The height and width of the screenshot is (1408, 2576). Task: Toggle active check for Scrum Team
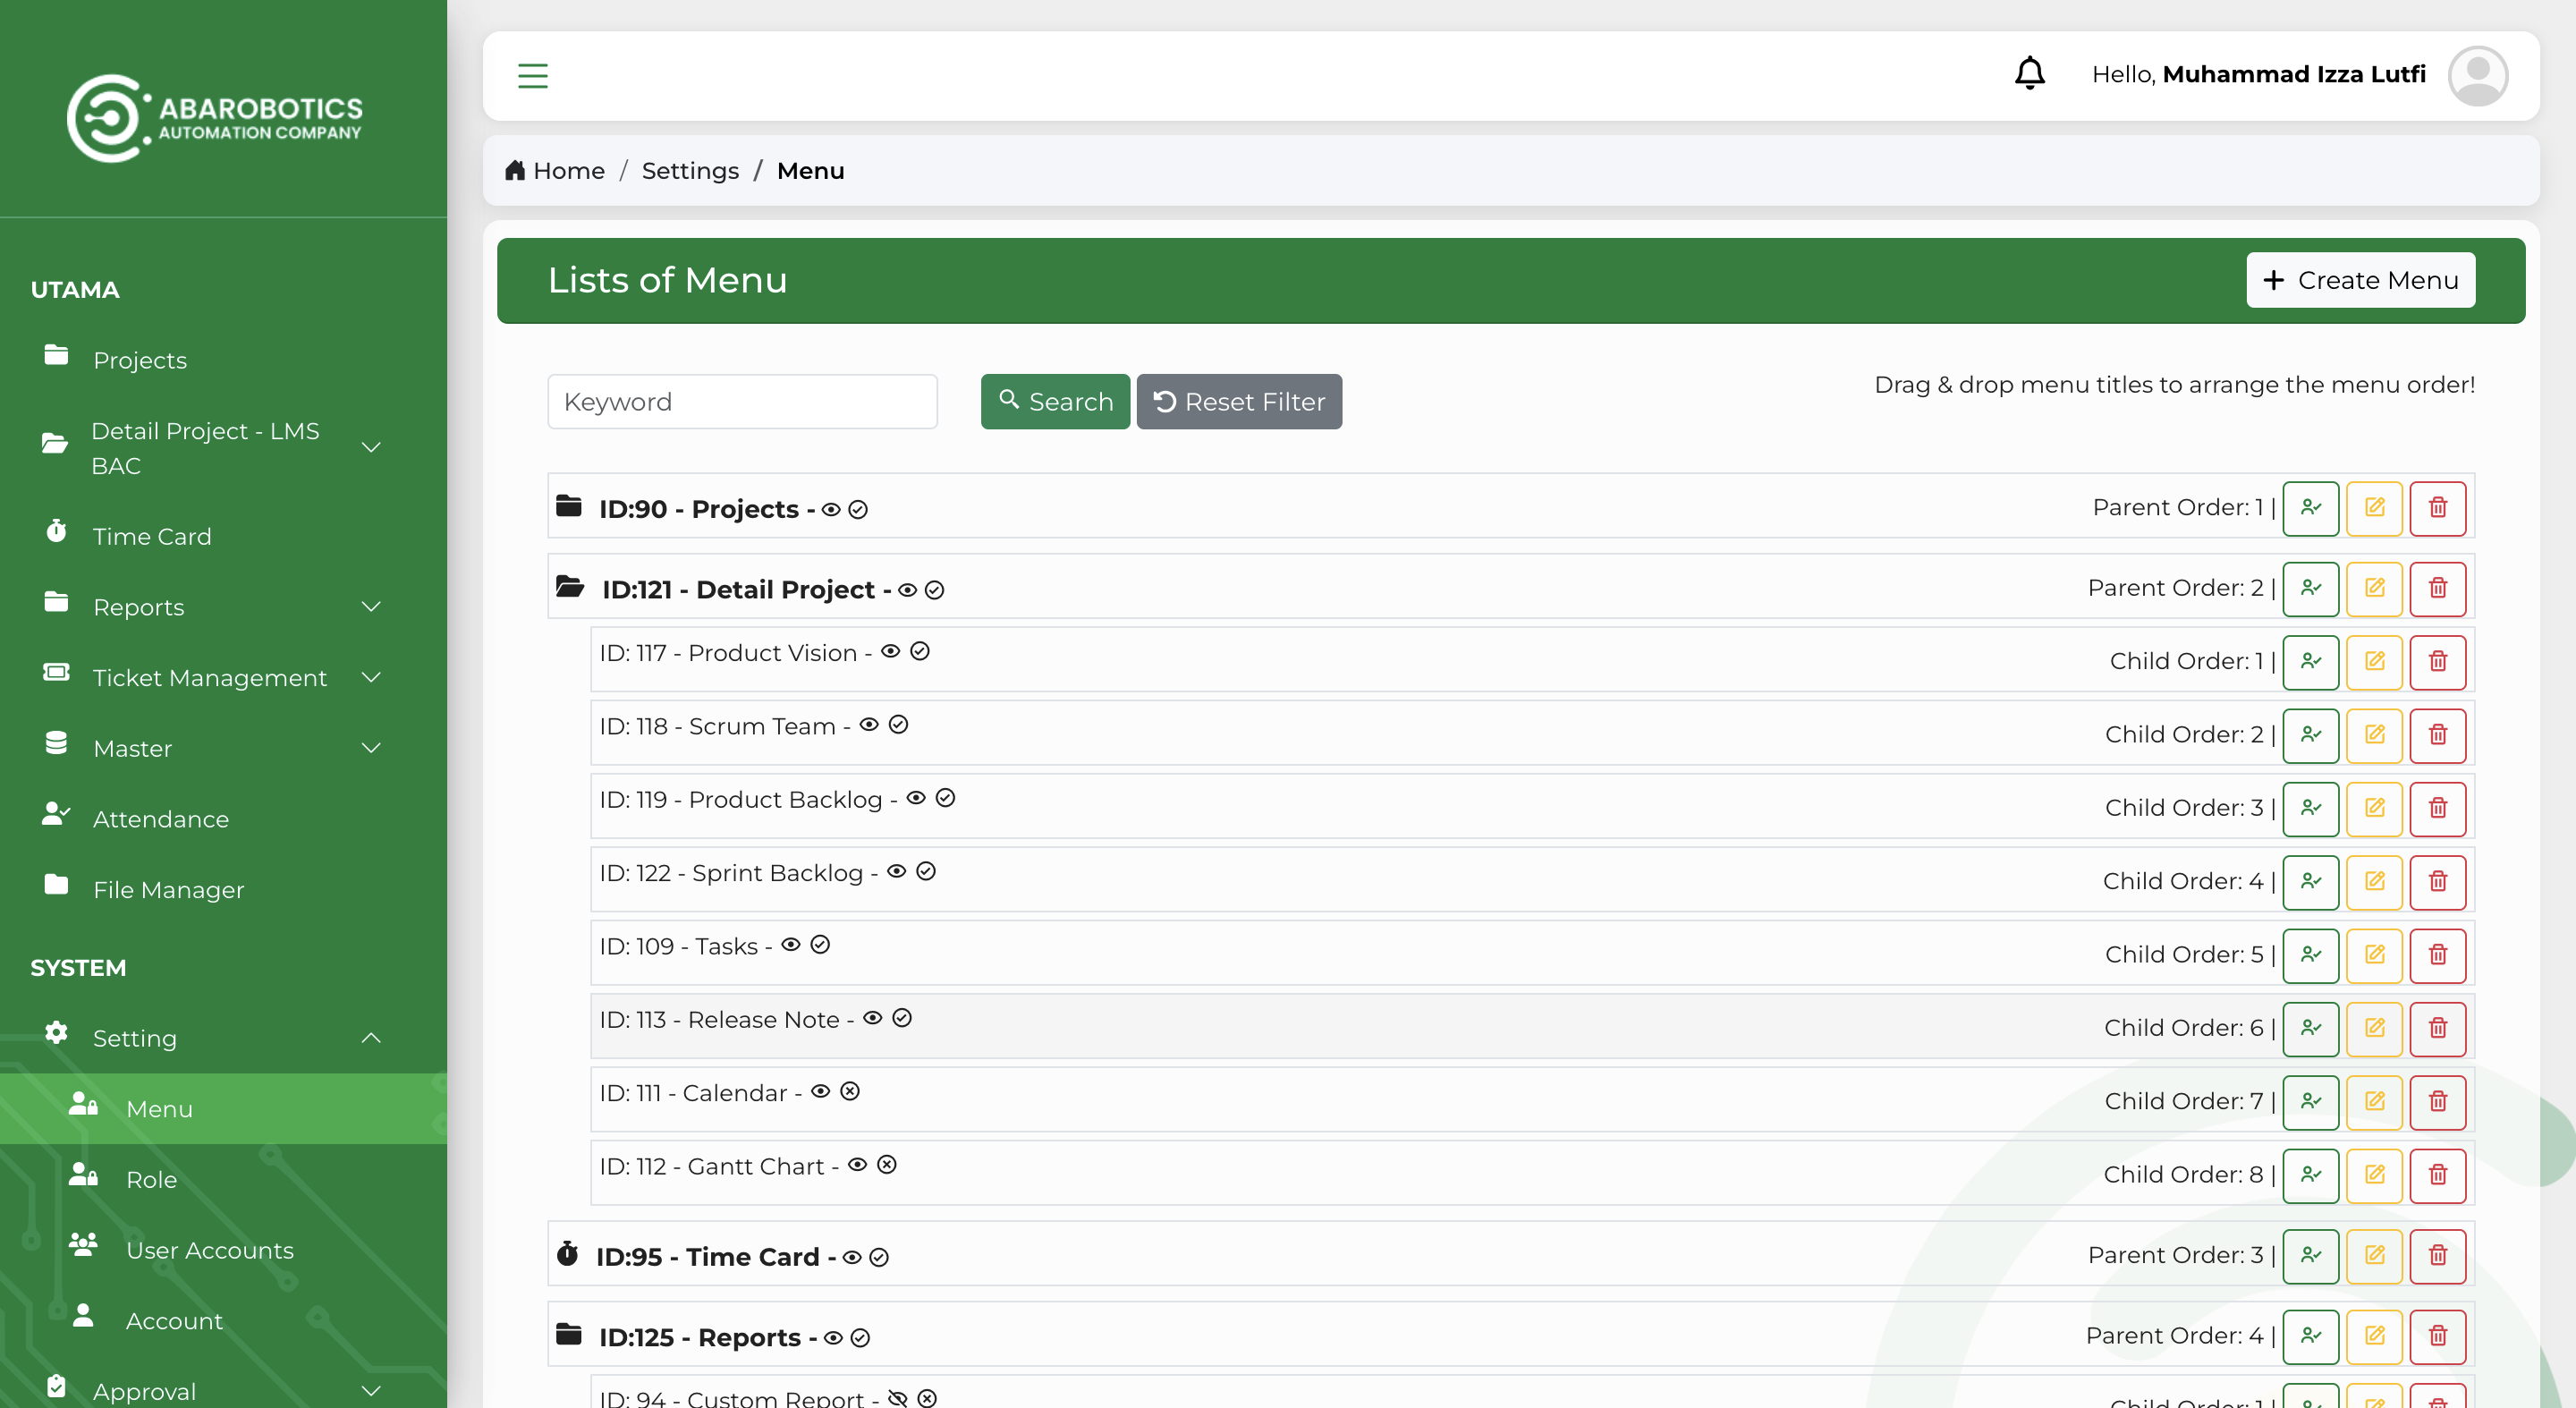click(898, 725)
